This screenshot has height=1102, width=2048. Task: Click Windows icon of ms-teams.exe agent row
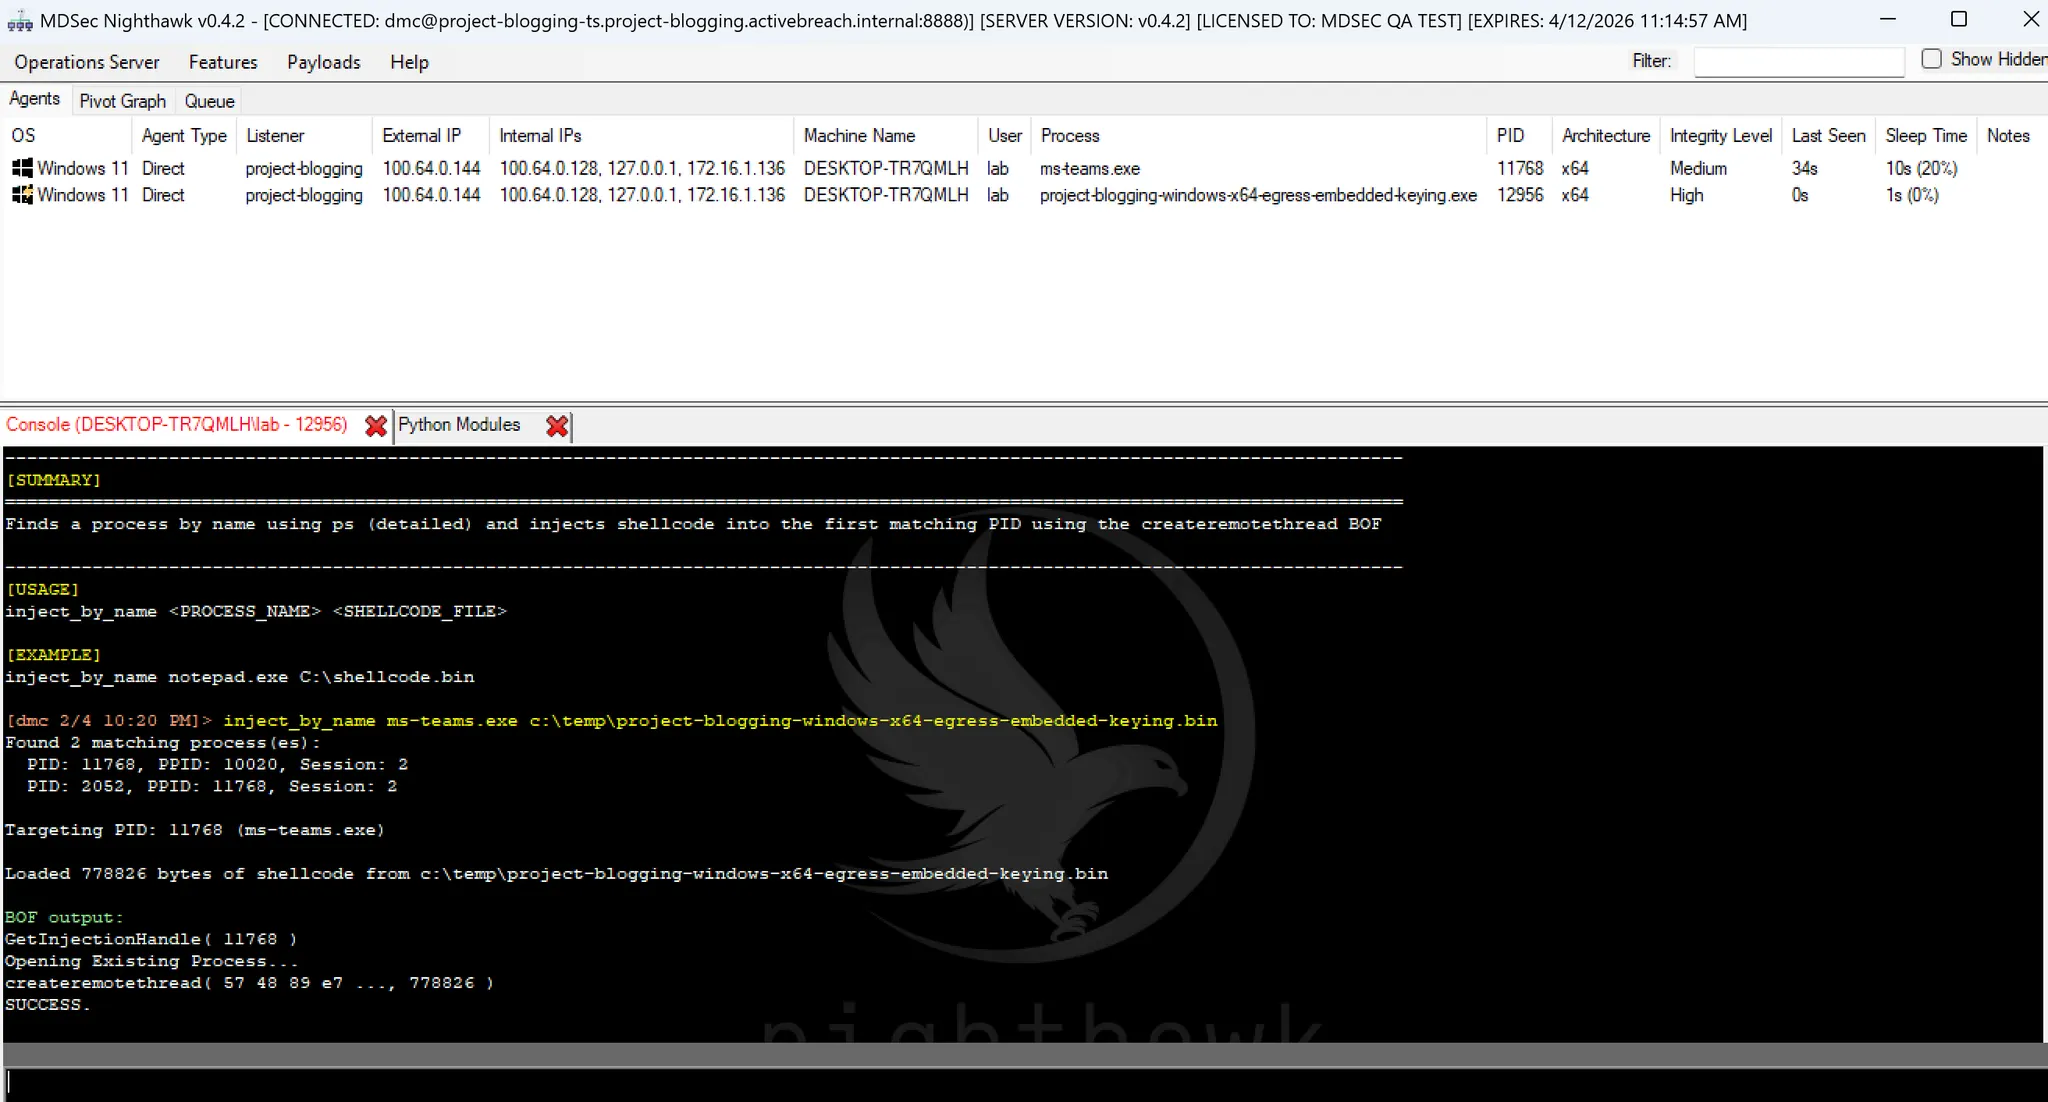(22, 168)
